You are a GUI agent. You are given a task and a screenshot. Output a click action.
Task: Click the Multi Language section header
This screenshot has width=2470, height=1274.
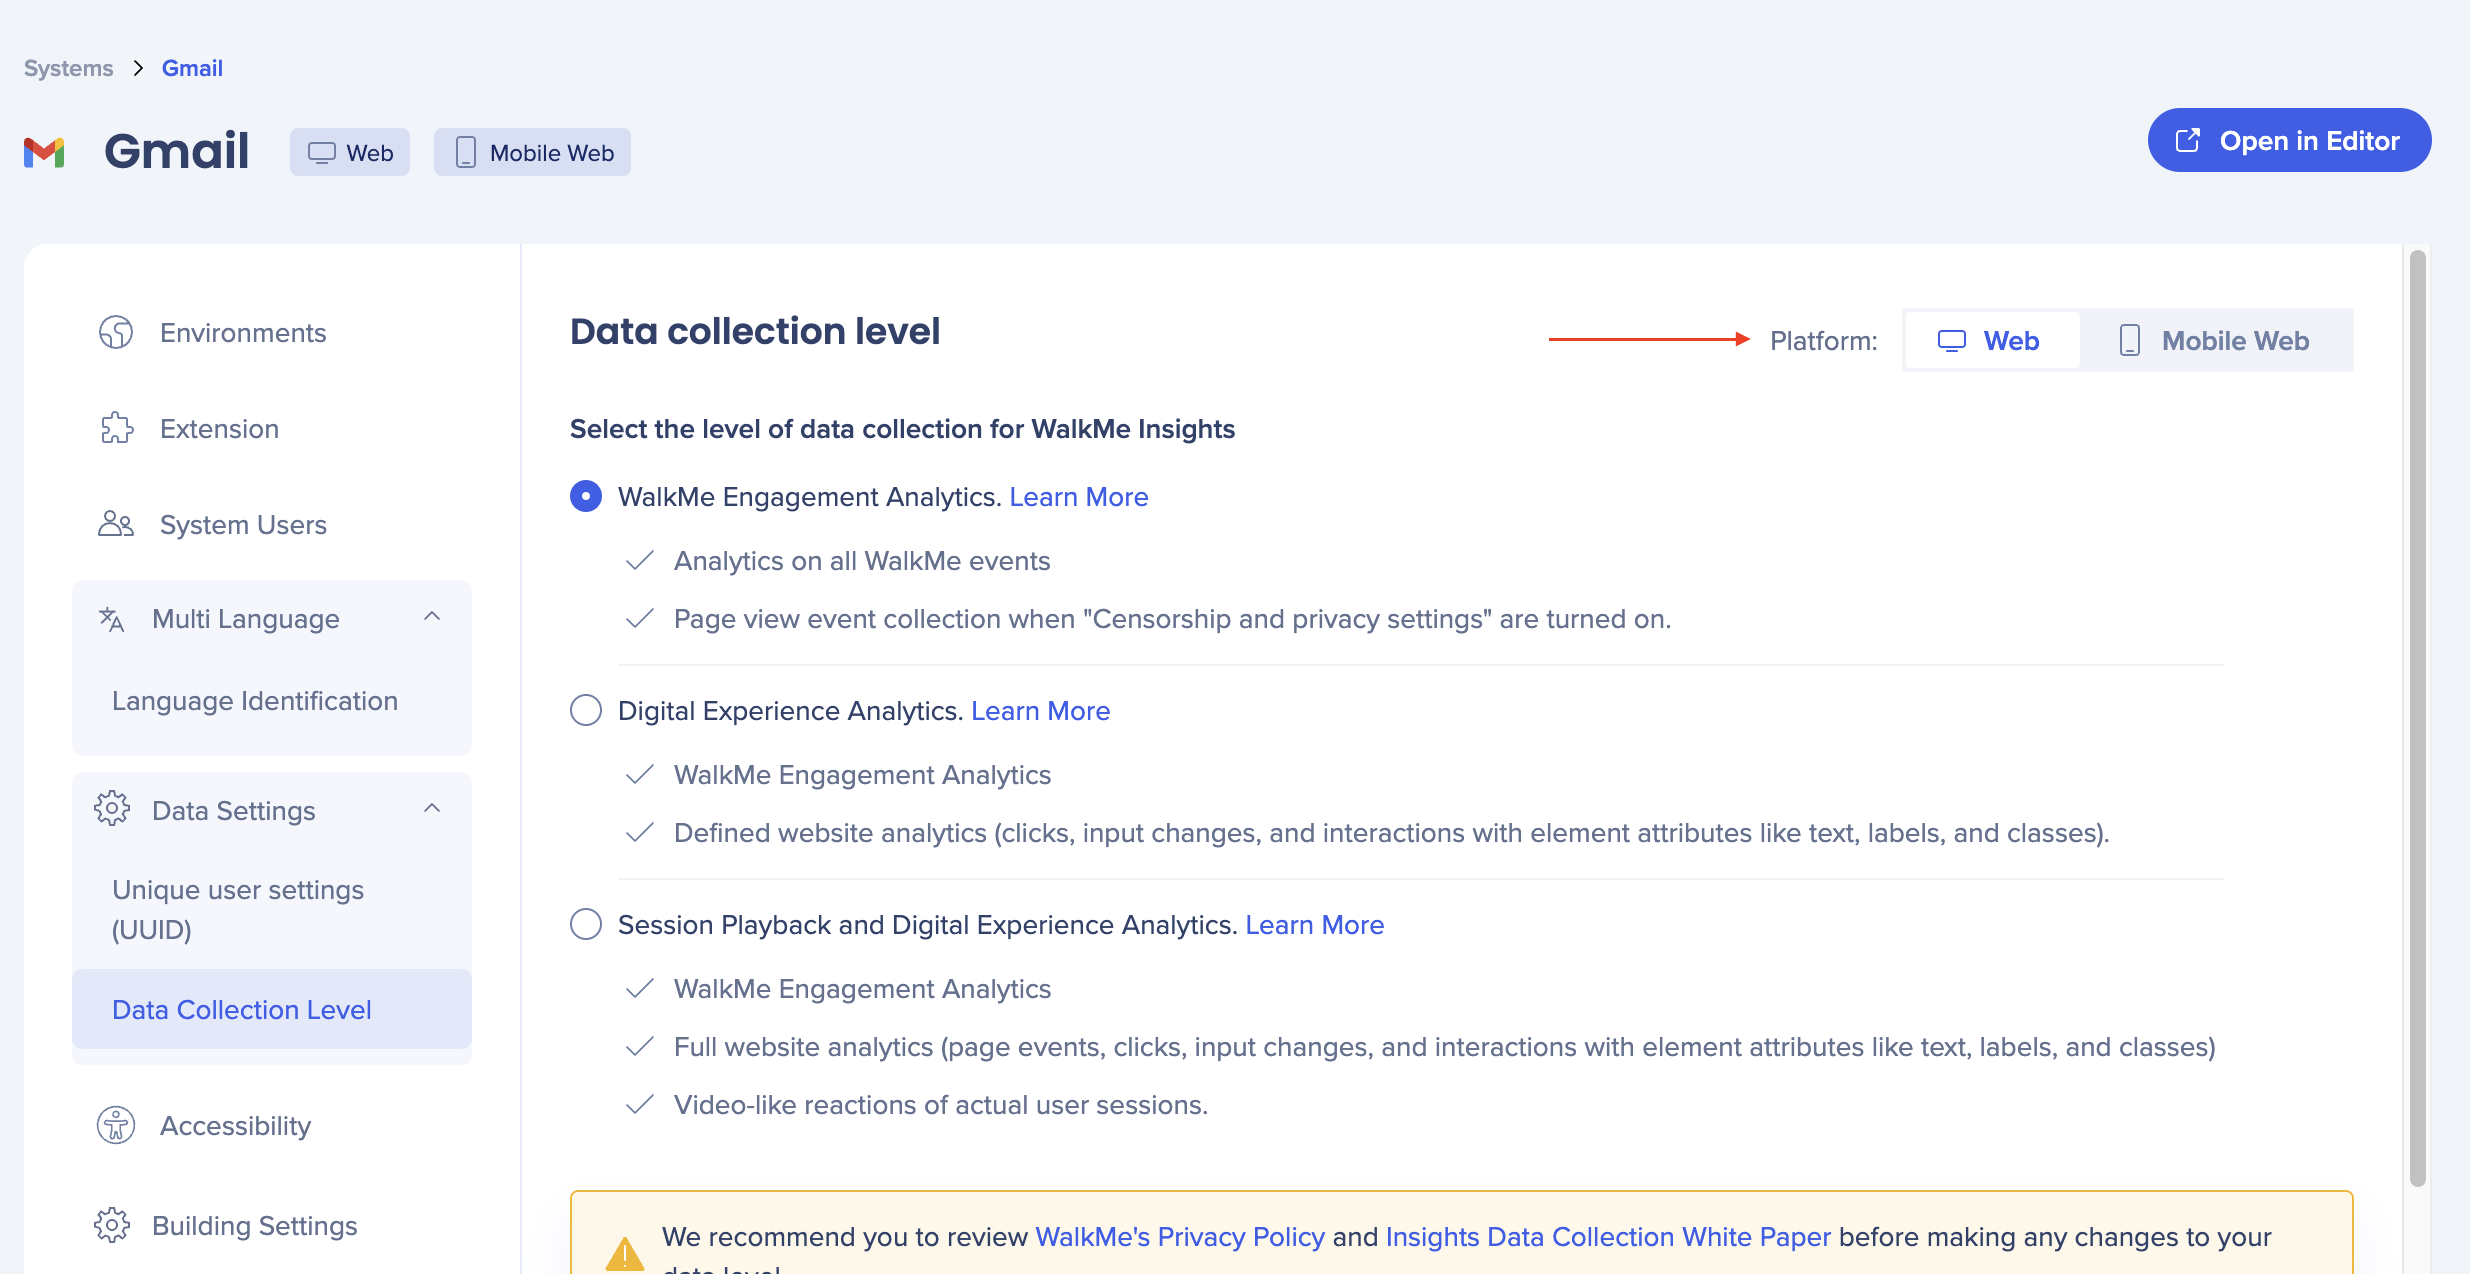tap(272, 619)
